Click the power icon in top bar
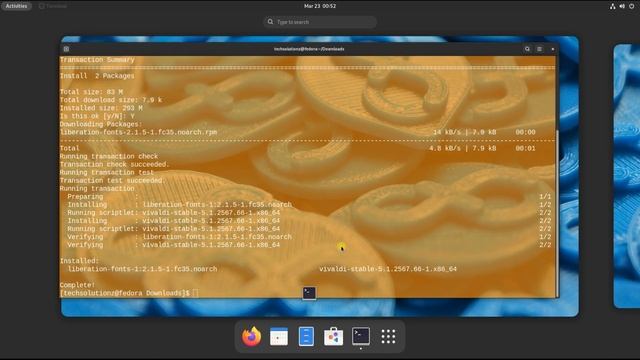This screenshot has width=640, height=360. (x=631, y=6)
